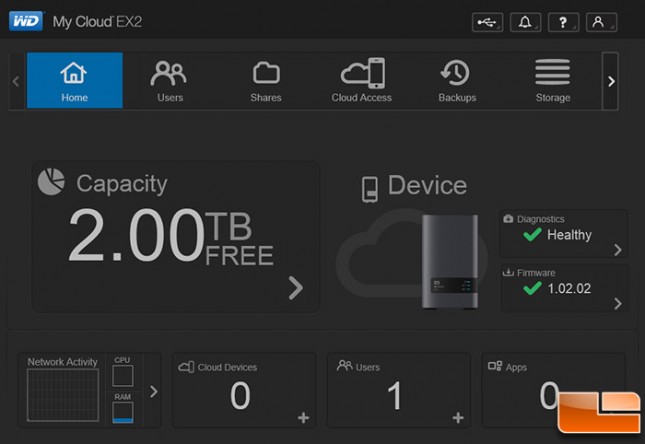The image size is (645, 444).
Task: Open the alerts bell icon
Action: click(525, 22)
